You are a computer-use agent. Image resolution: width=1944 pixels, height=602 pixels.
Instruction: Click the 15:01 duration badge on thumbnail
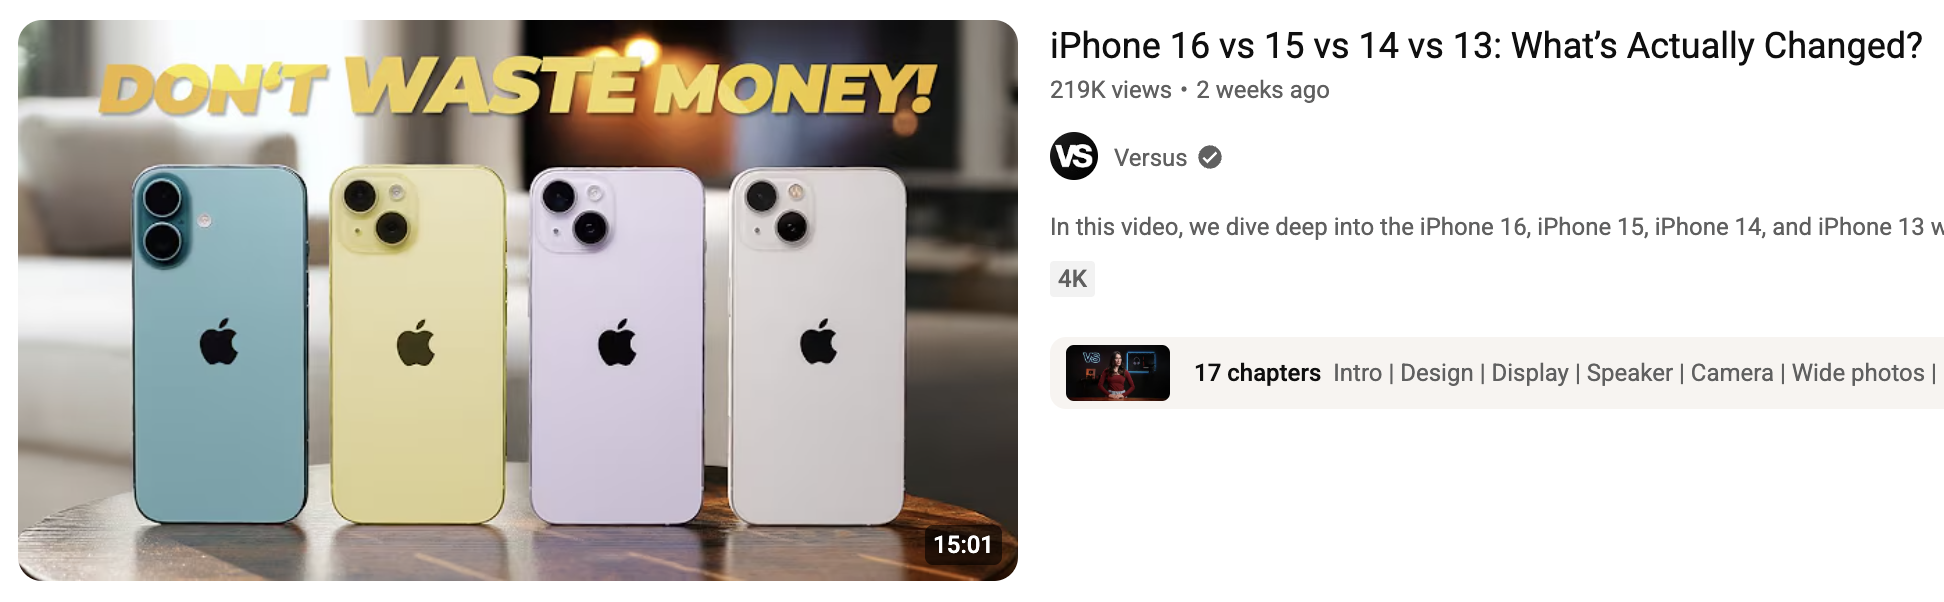(962, 544)
